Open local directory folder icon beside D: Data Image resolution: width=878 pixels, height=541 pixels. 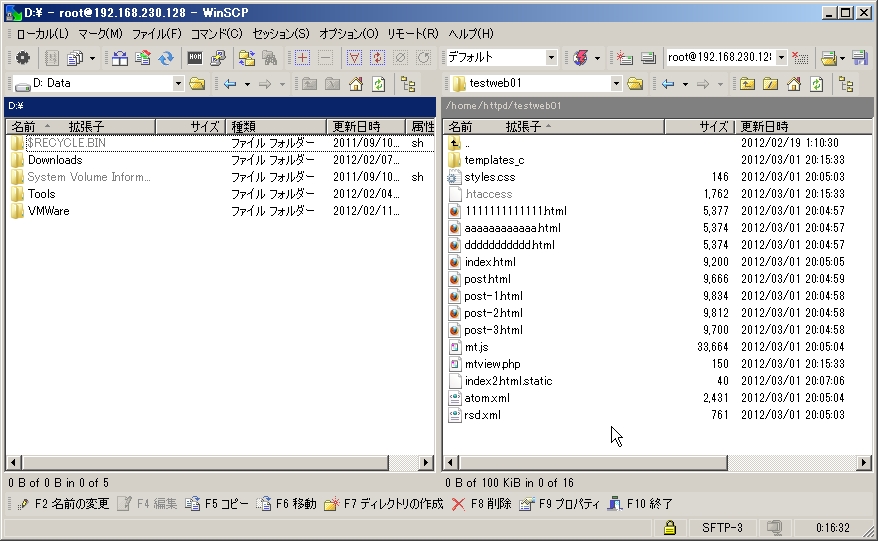(197, 84)
